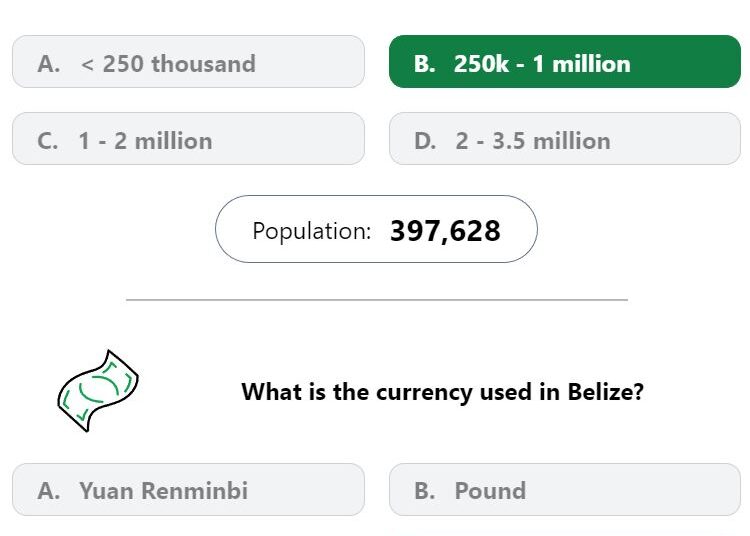Pick the '2 - 3.5 million' answer

tap(565, 139)
